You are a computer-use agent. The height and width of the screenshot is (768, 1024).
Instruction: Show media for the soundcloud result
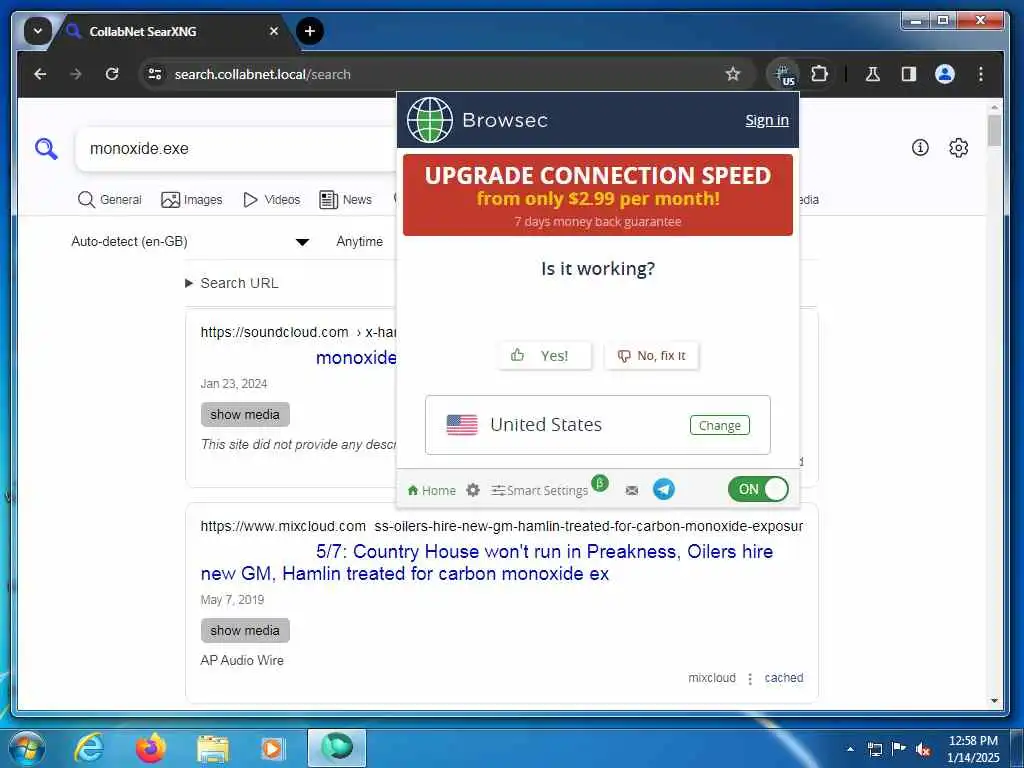pyautogui.click(x=245, y=415)
